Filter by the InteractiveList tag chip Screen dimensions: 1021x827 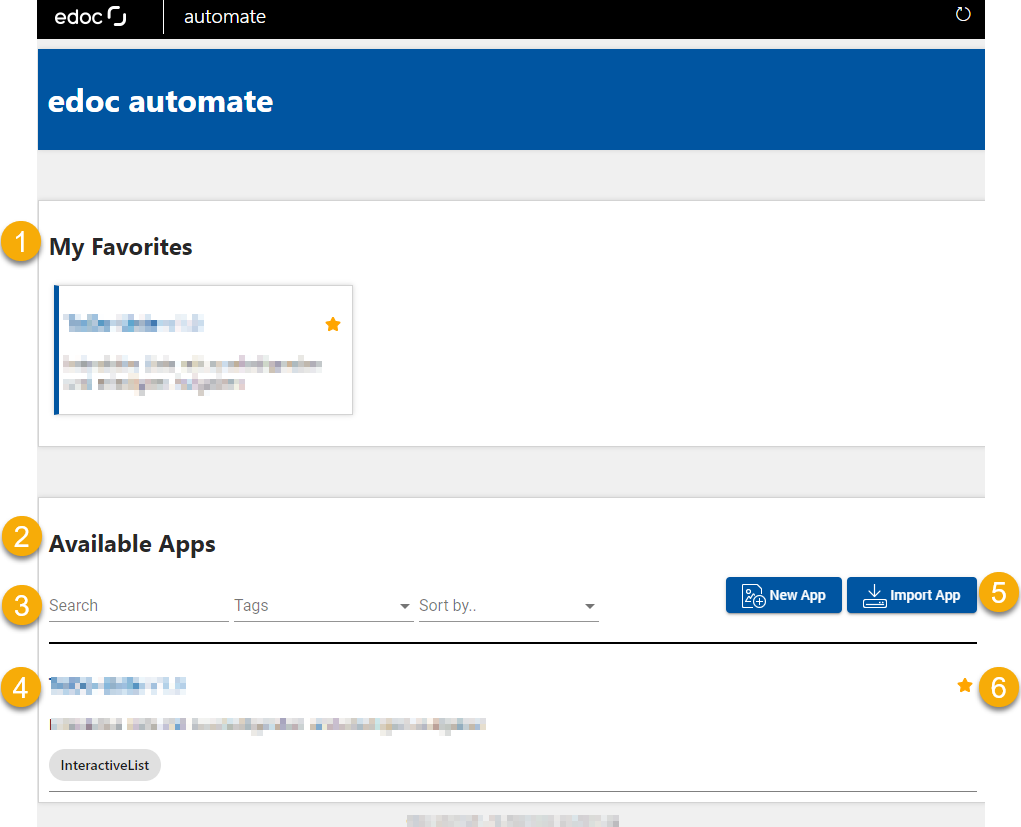105,765
